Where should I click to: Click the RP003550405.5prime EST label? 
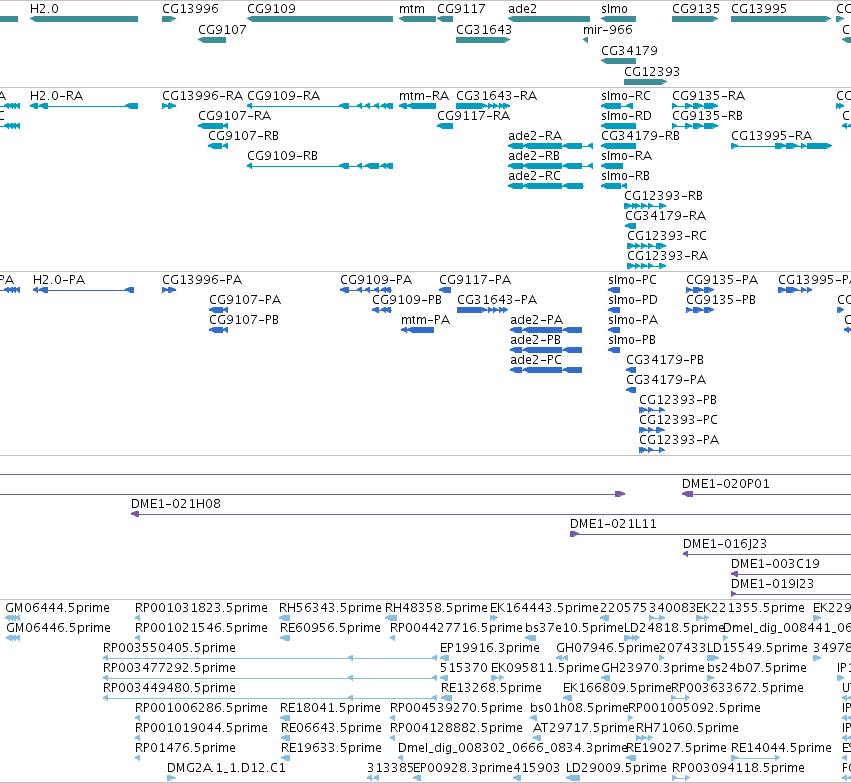coord(169,648)
